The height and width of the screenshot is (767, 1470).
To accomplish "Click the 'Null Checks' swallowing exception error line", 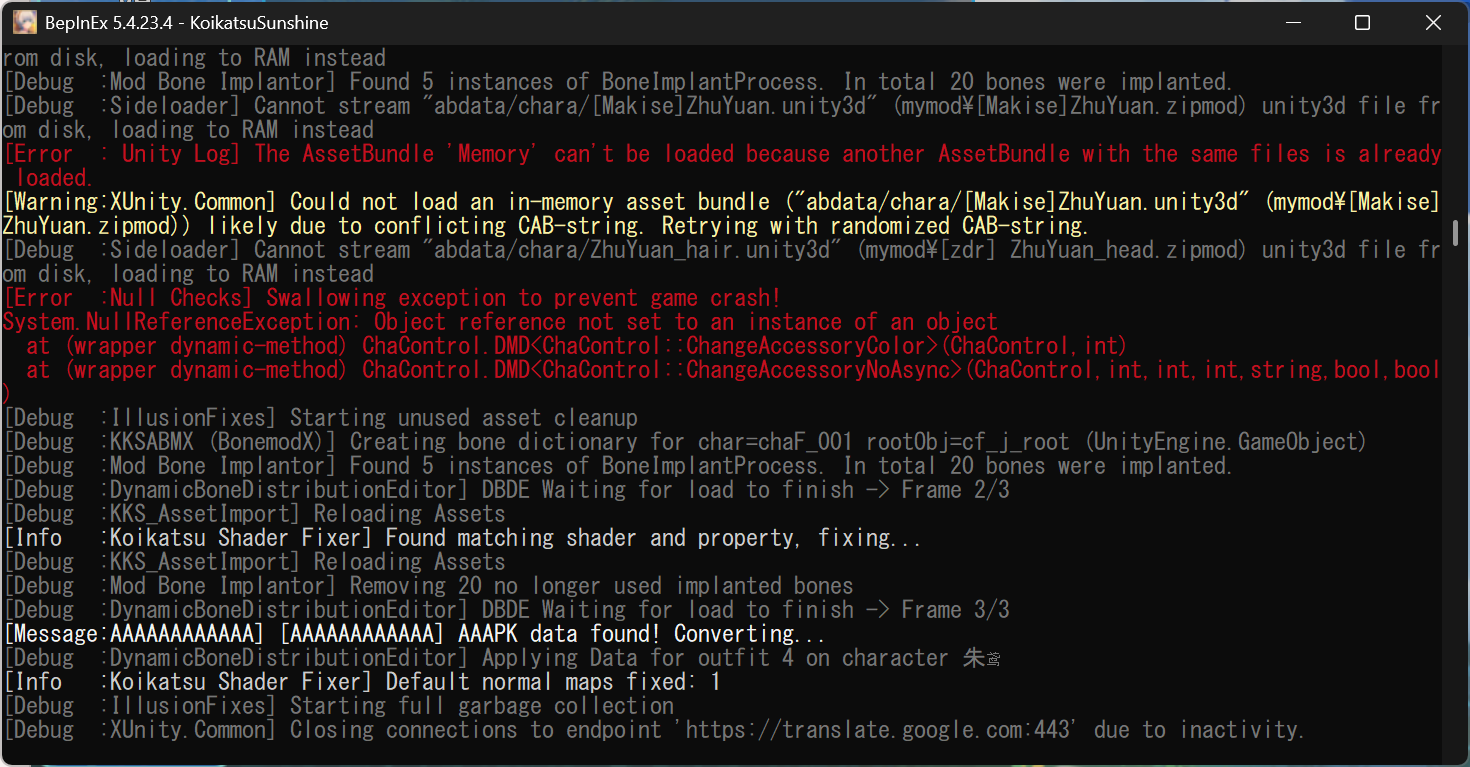I will pos(390,298).
